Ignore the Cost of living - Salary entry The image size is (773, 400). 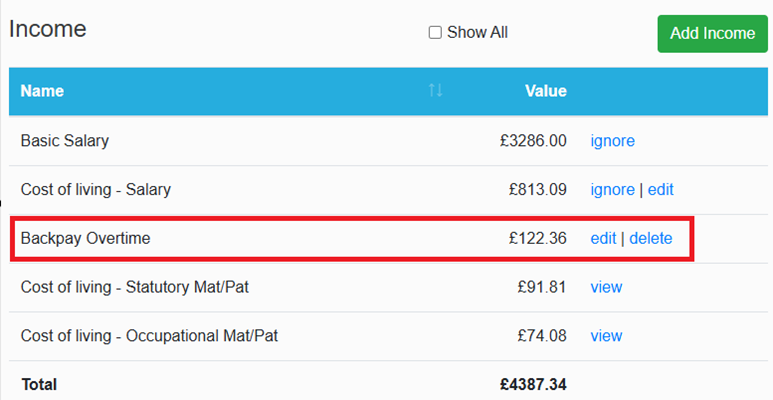click(612, 190)
